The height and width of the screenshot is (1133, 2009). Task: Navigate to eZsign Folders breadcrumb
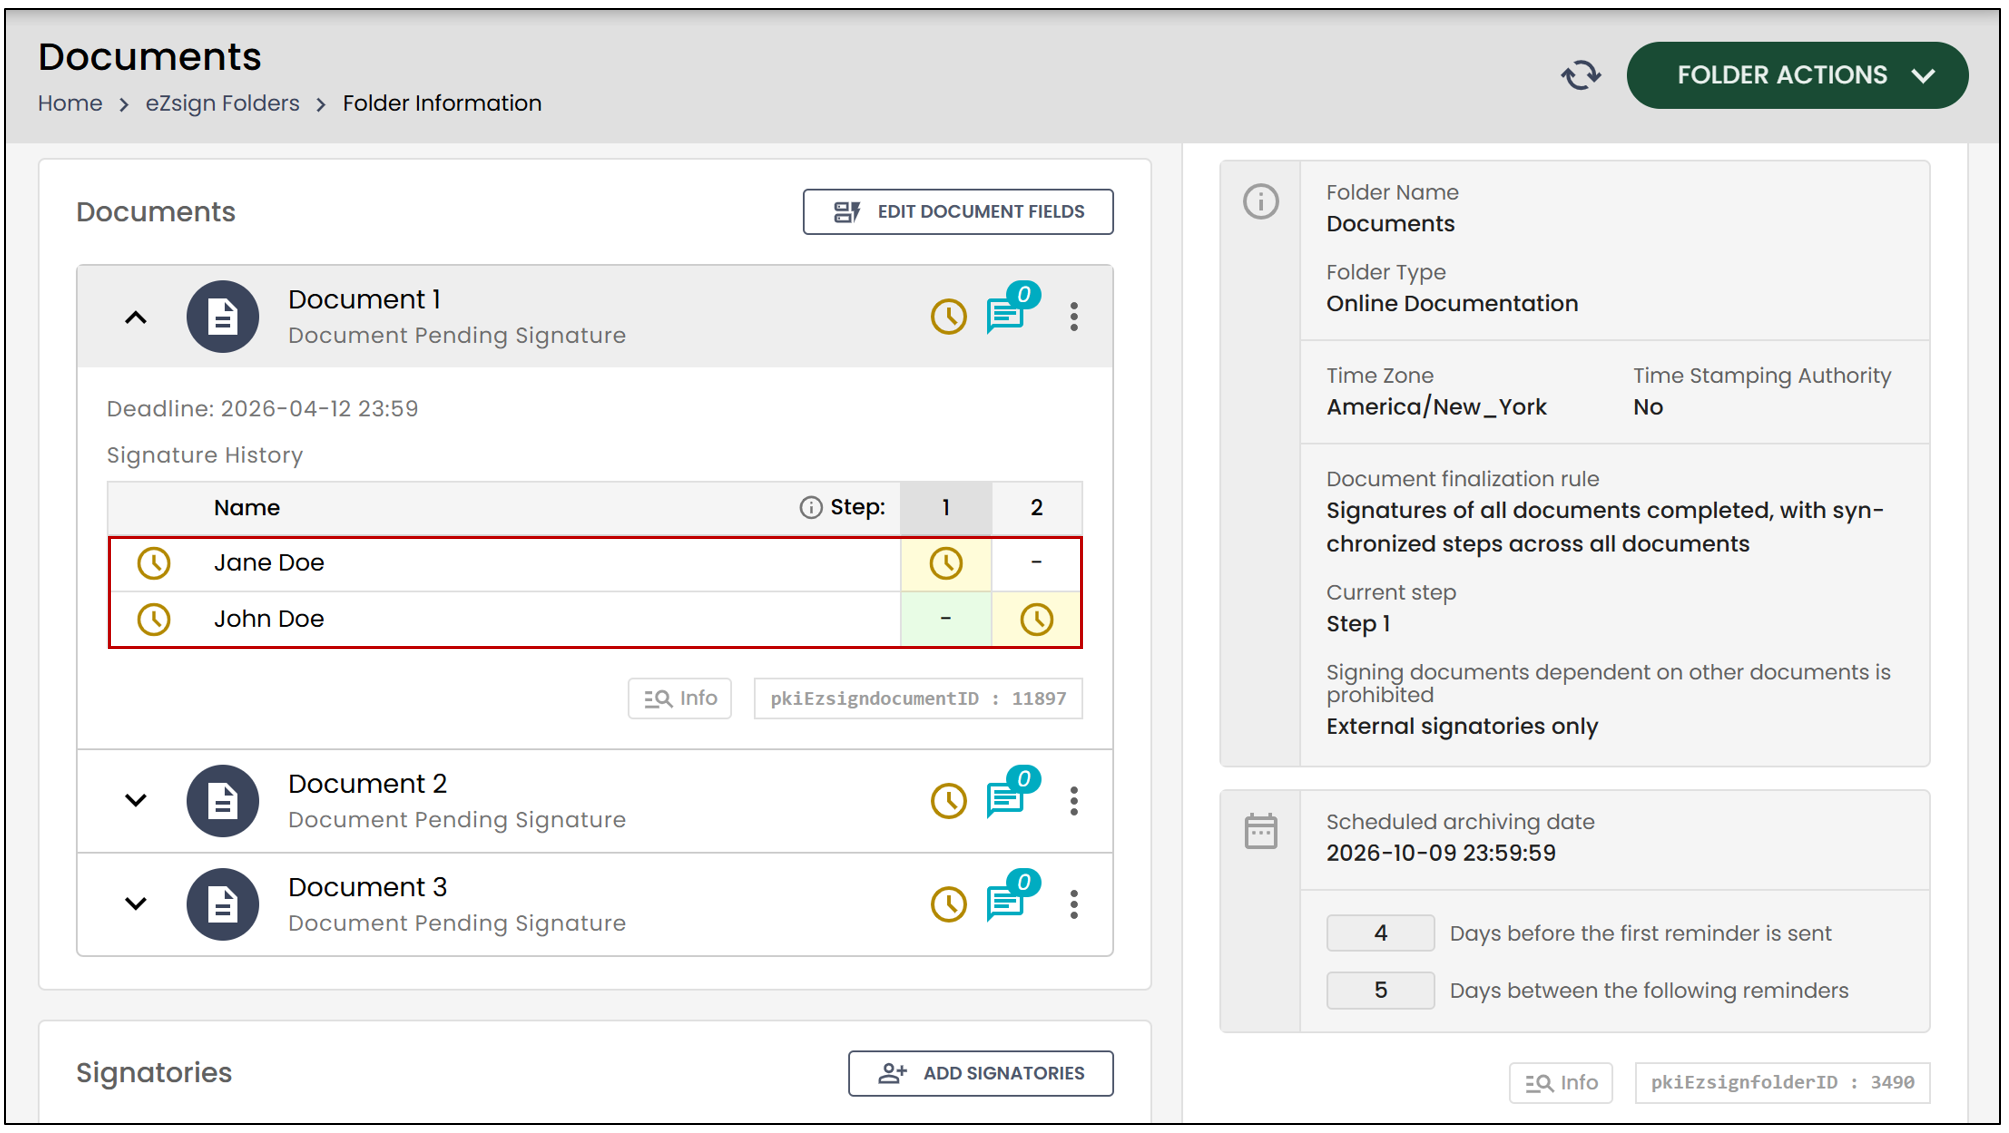coord(222,103)
